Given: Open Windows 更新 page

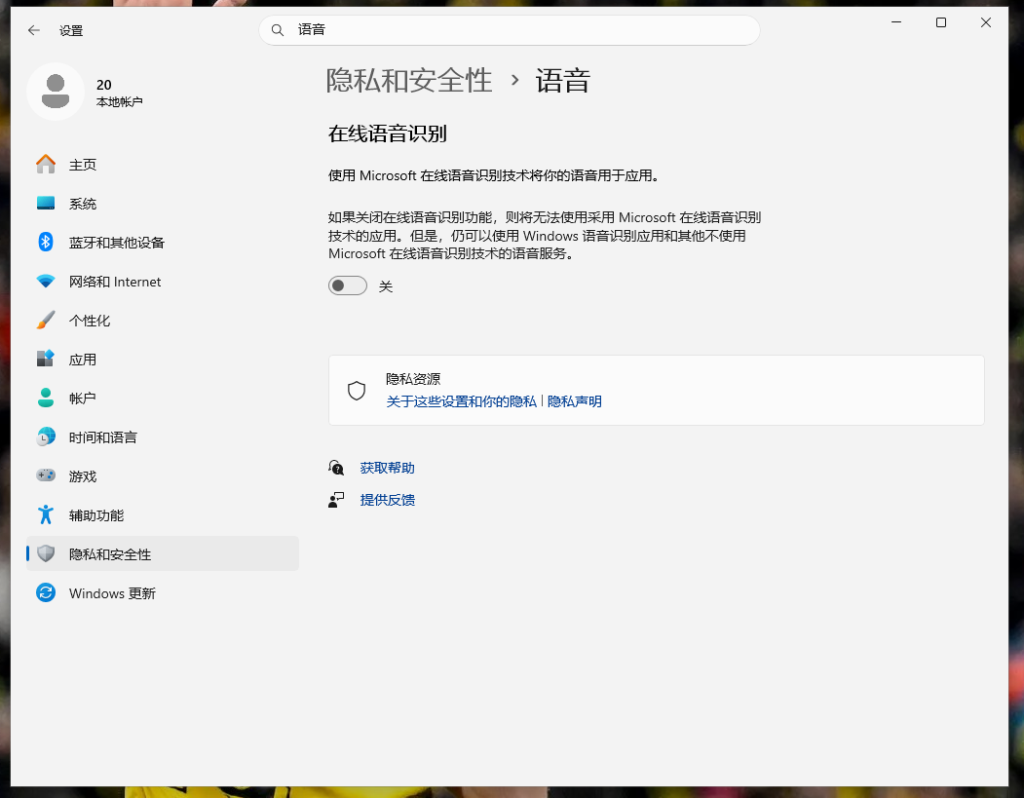Looking at the screenshot, I should point(163,593).
